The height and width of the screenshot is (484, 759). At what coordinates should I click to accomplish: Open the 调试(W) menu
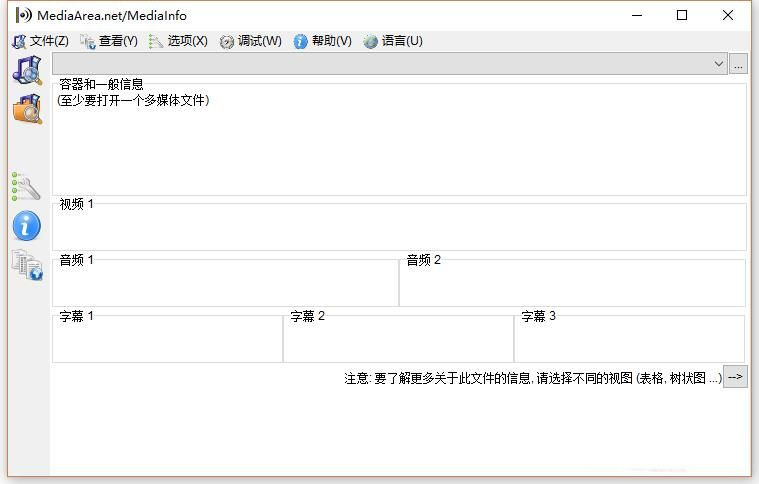pyautogui.click(x=250, y=41)
